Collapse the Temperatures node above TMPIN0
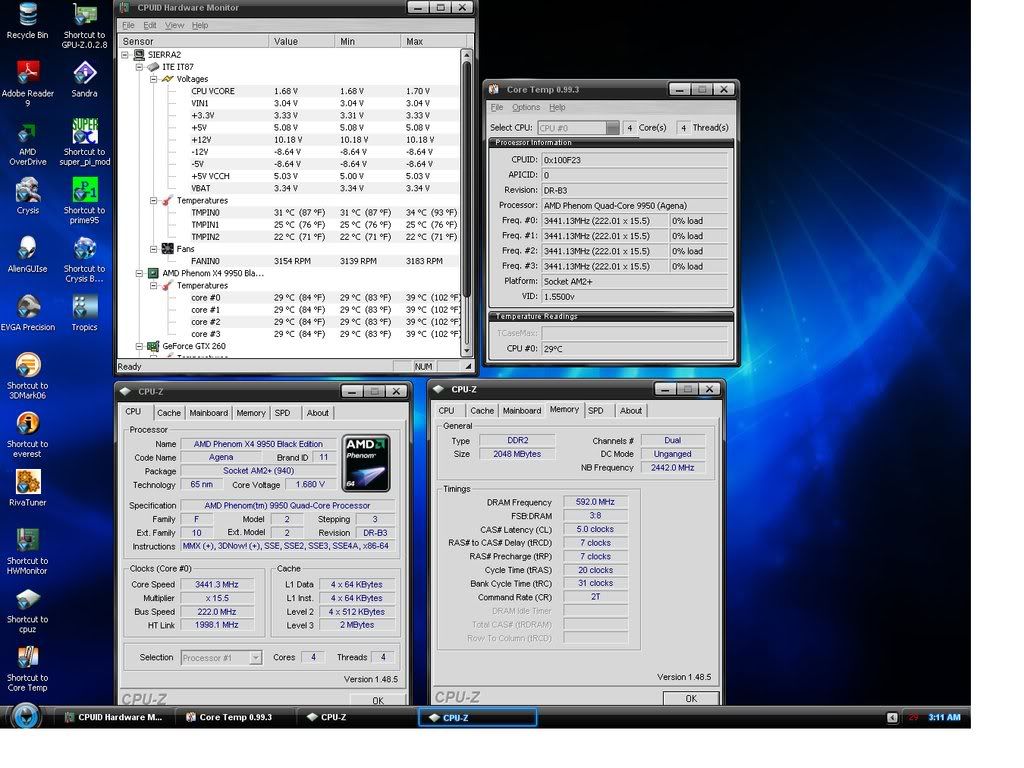 153,200
